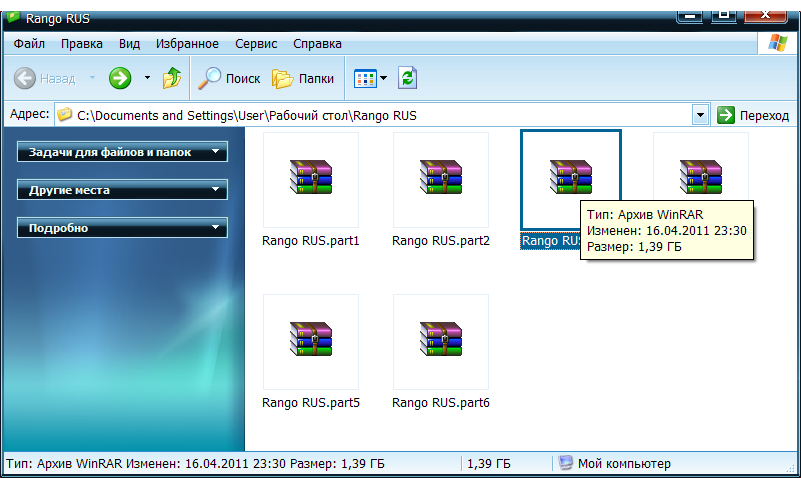Screen dimensions: 801x478
Task: Click the Rango RUS.part5 file name
Action: (311, 402)
